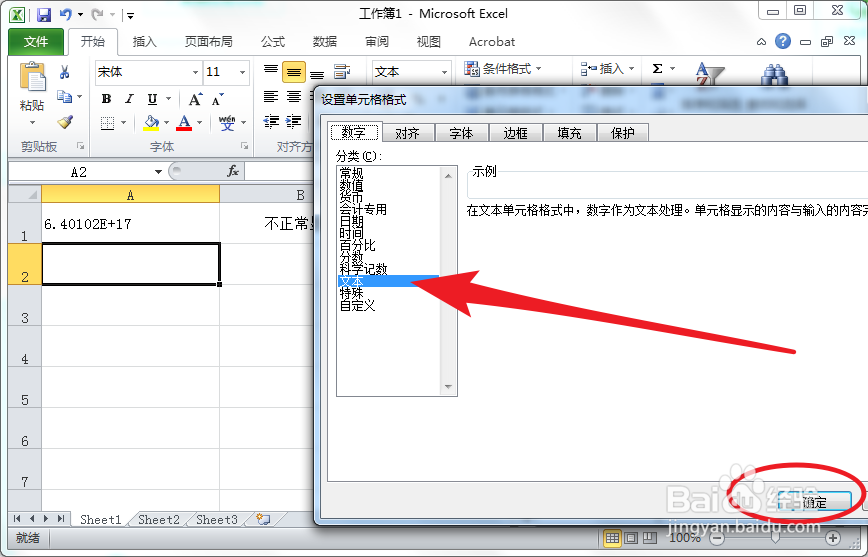This screenshot has height=557, width=868.
Task: Open underline style dropdown arrow
Action: [168, 99]
